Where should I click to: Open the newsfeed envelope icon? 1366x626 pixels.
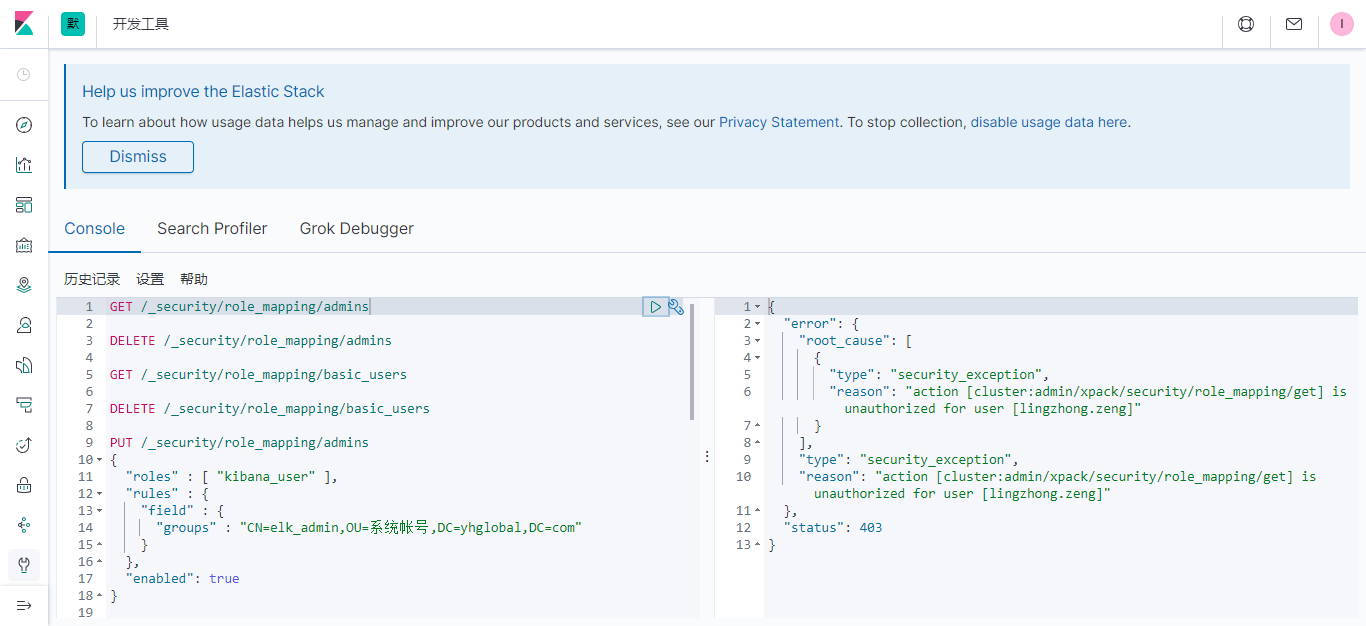click(x=1293, y=23)
